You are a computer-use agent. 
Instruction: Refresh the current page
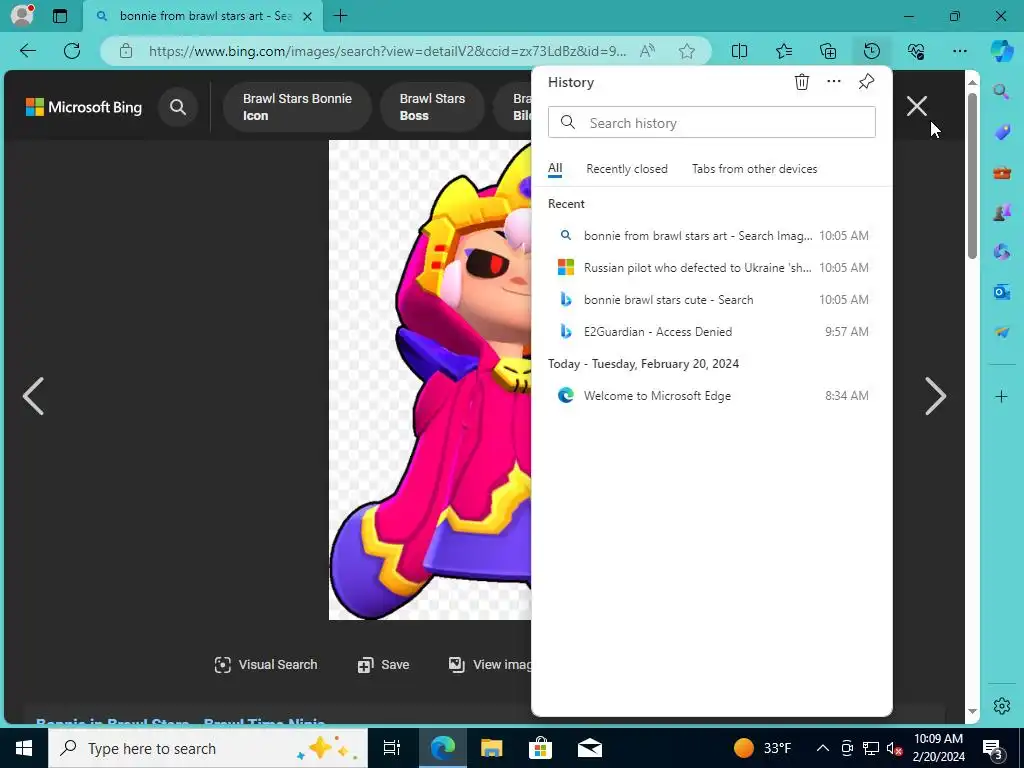coord(72,51)
